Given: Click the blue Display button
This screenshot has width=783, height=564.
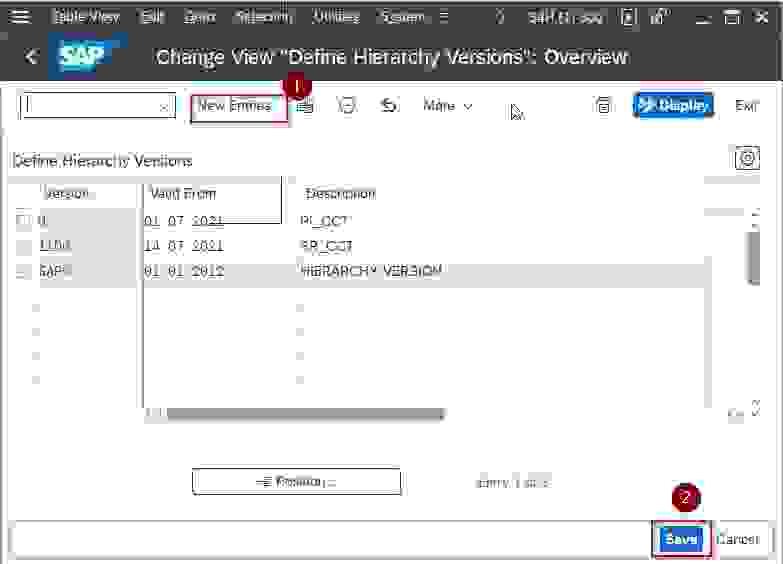Looking at the screenshot, I should click(x=673, y=105).
